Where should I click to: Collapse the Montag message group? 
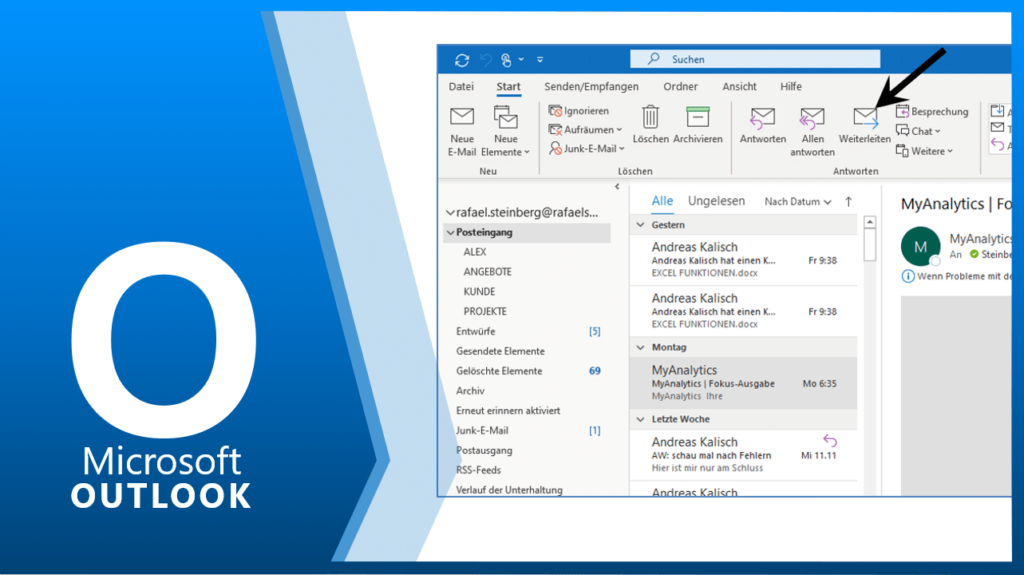[641, 348]
